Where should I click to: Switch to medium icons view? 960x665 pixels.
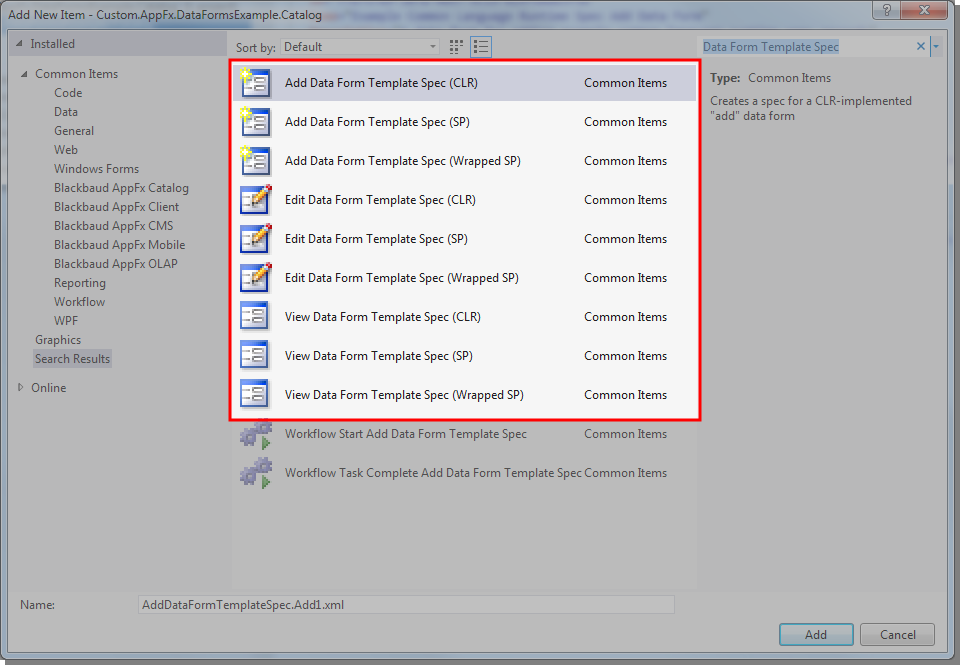click(x=456, y=47)
